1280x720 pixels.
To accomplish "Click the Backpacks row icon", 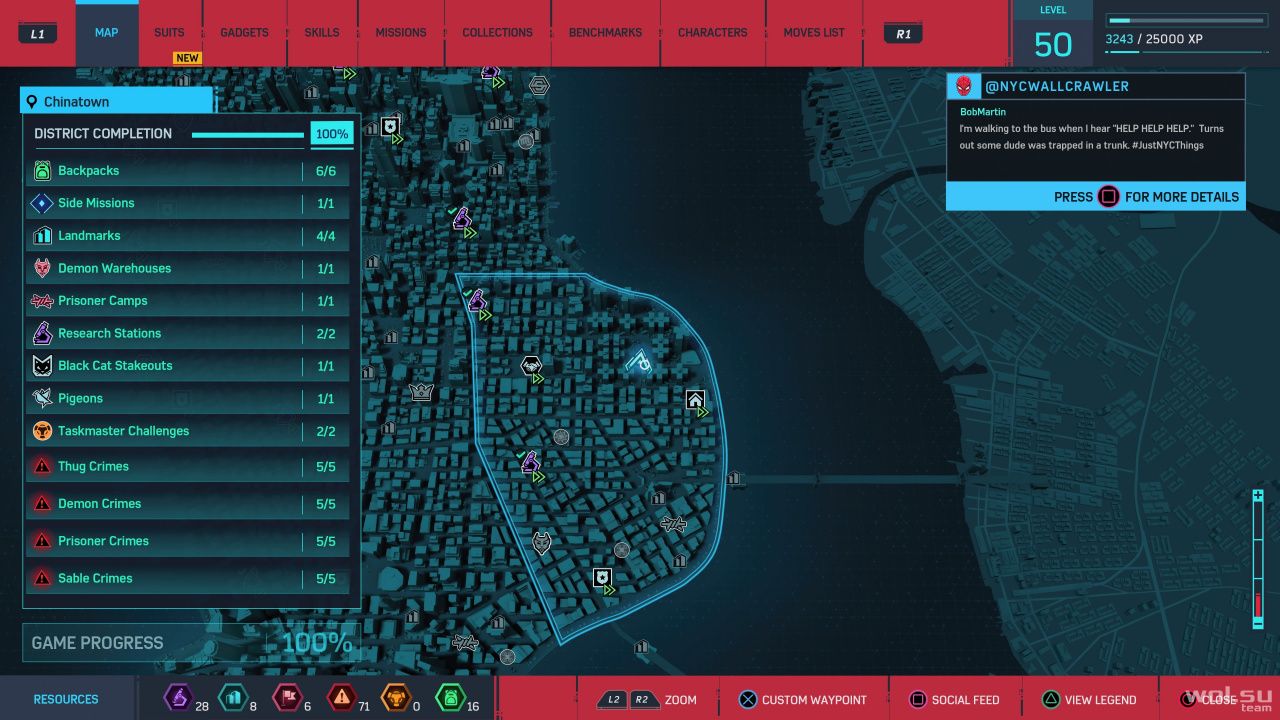I will coord(42,171).
